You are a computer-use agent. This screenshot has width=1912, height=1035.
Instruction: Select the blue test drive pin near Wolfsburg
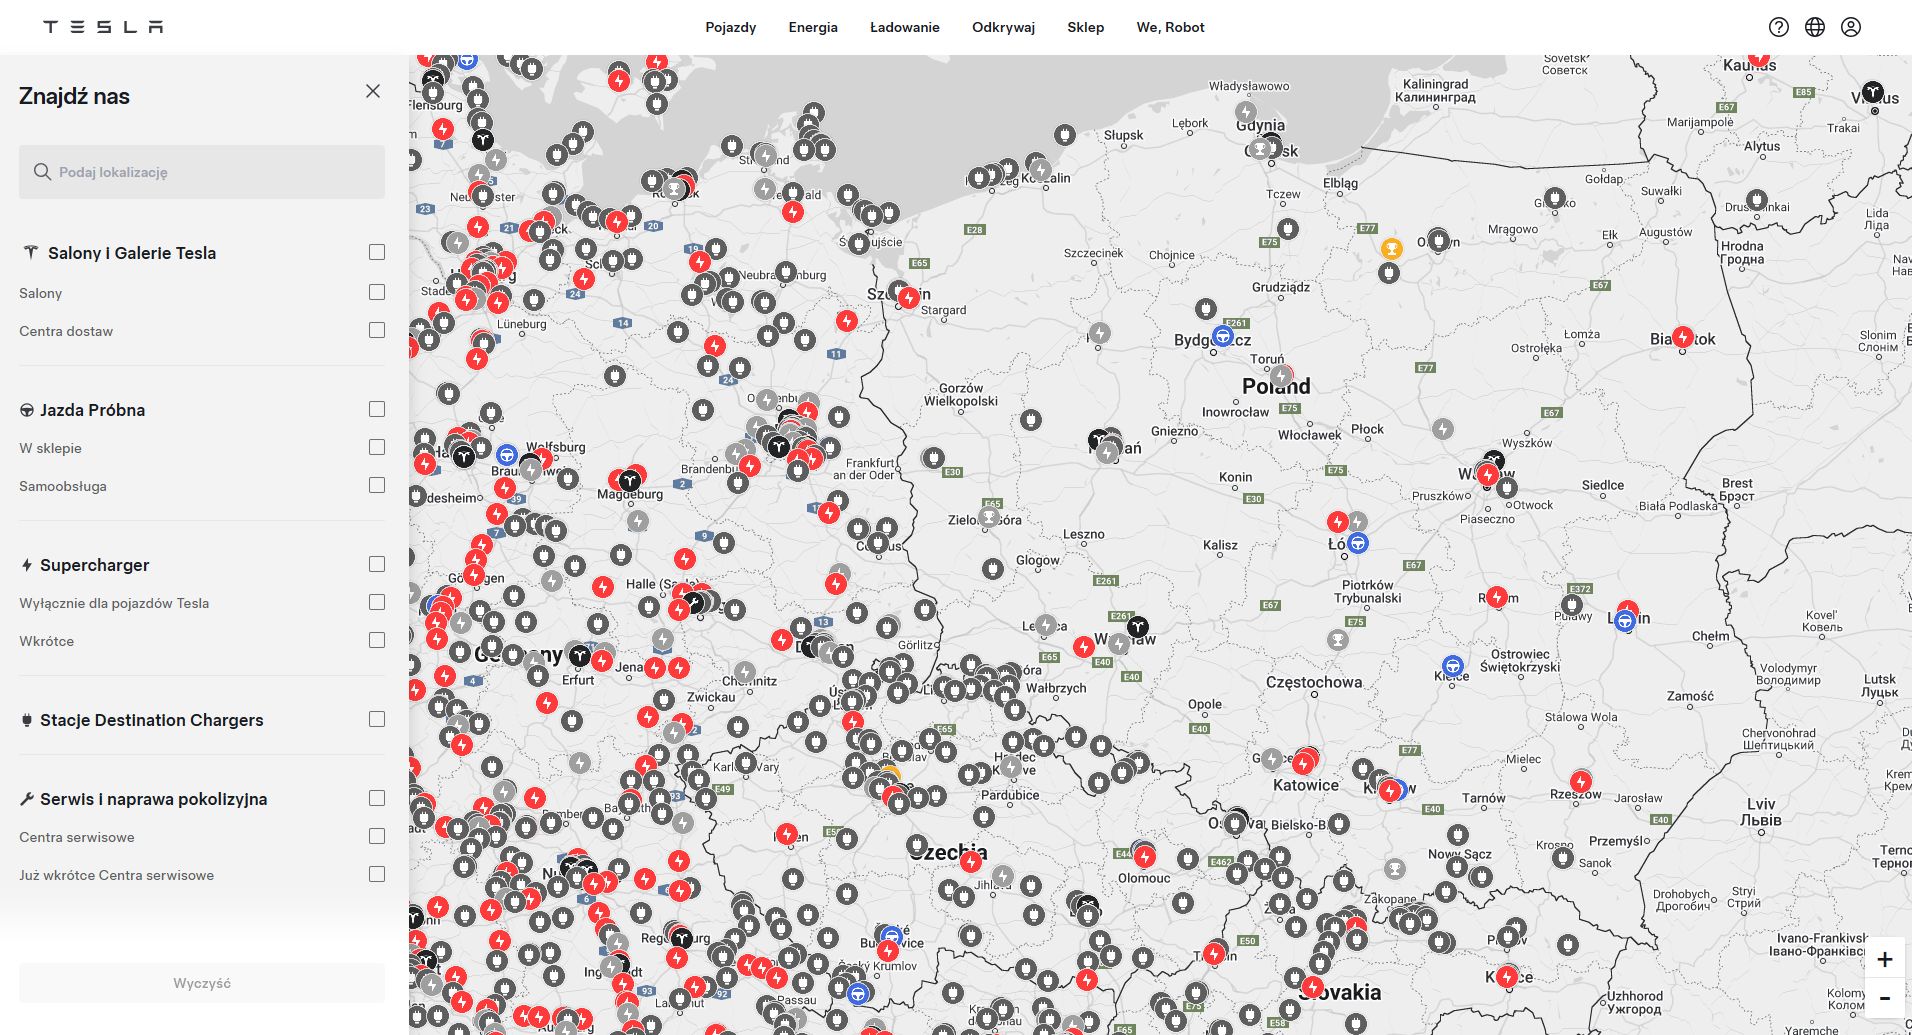[507, 456]
